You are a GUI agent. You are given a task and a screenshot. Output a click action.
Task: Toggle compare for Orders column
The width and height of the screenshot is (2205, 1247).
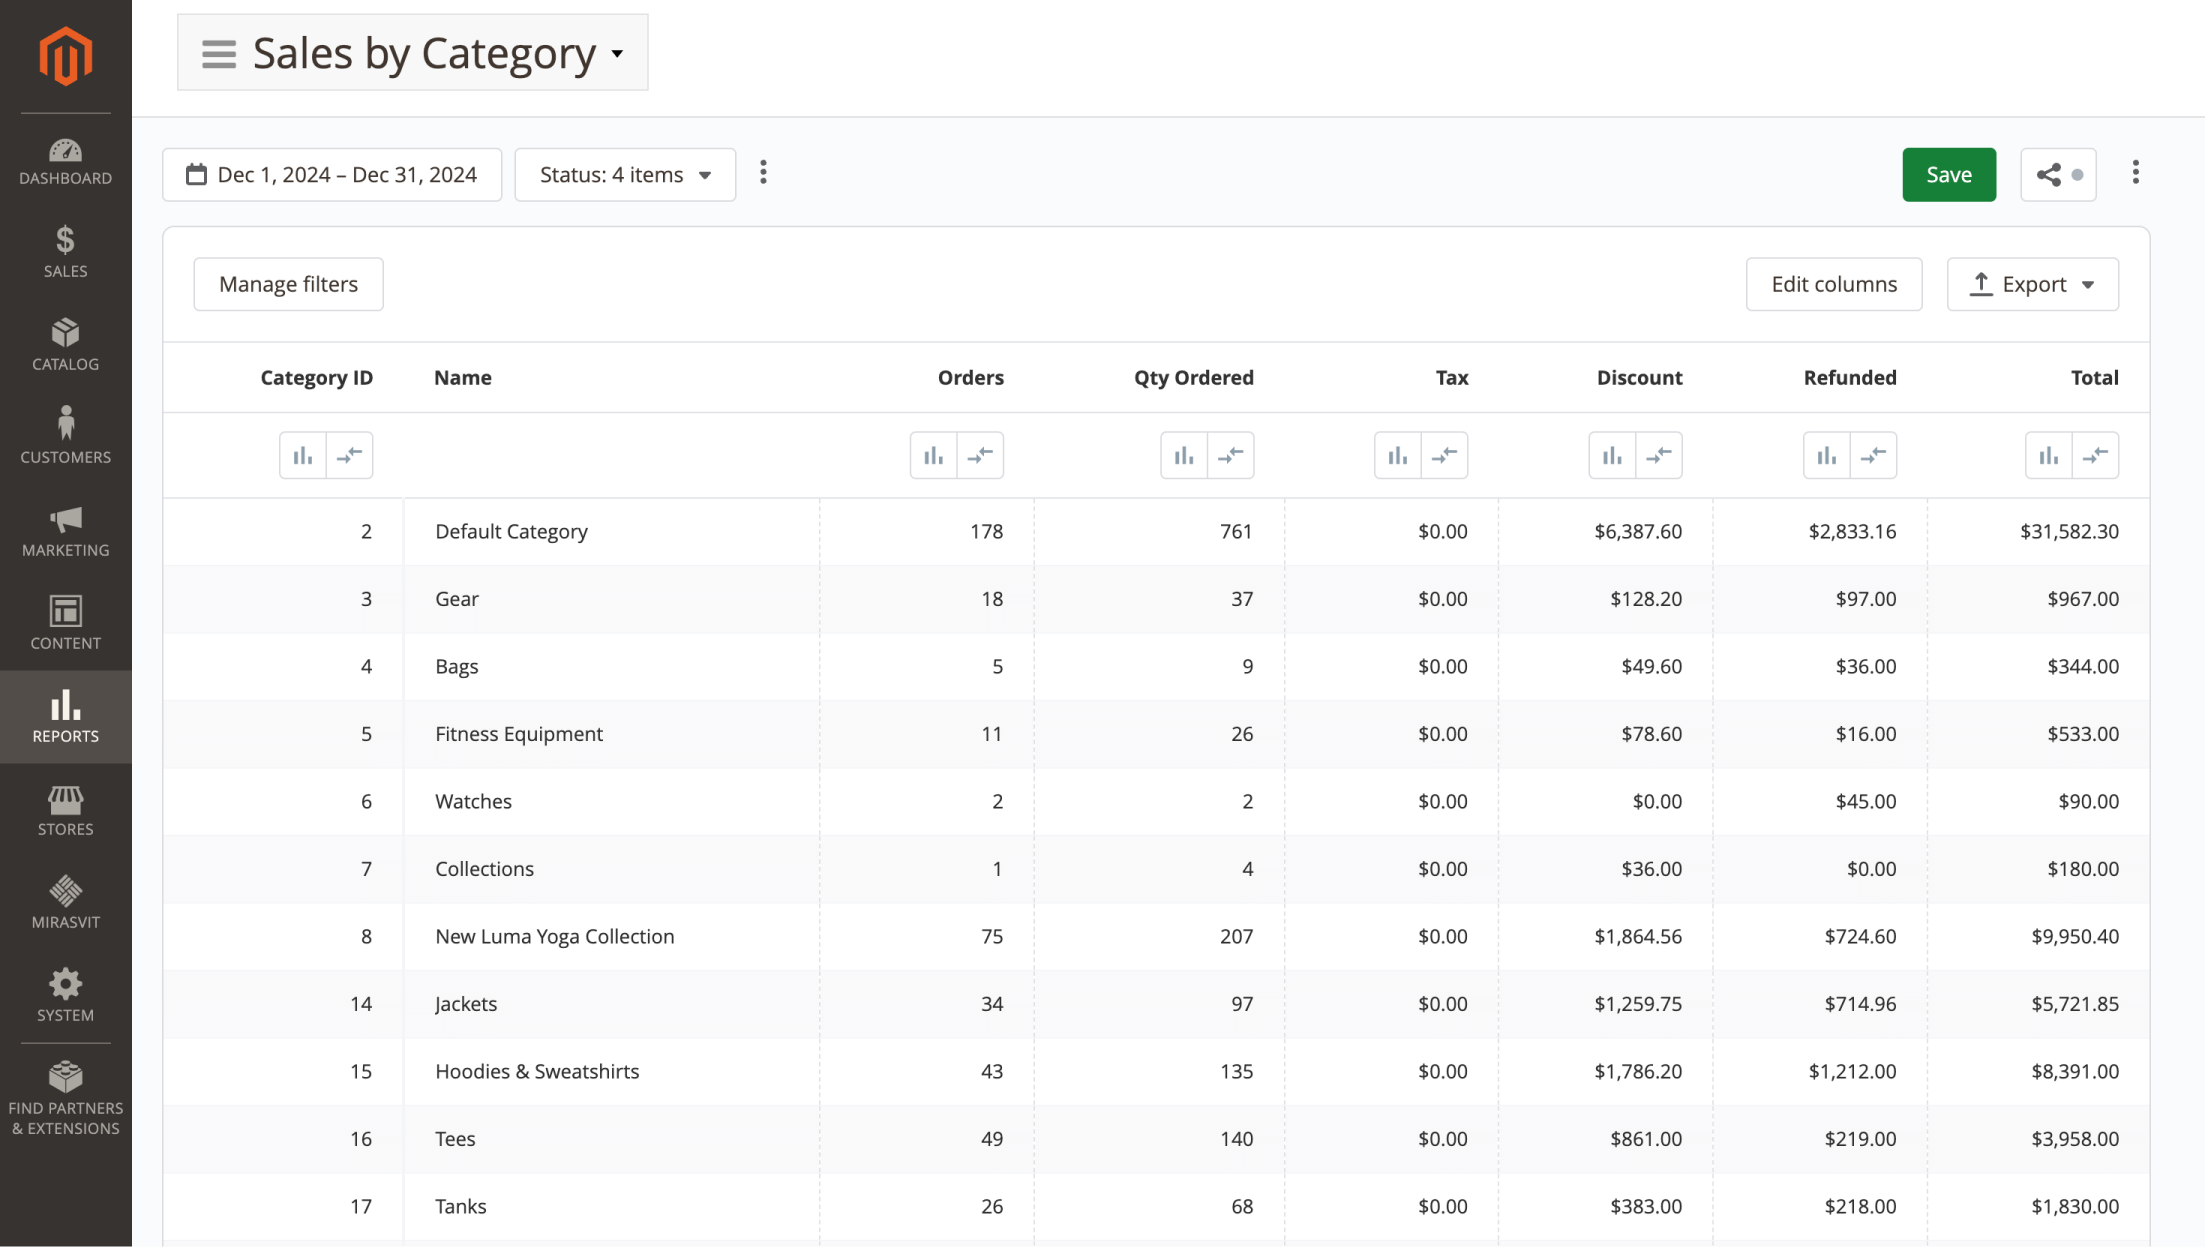point(980,455)
